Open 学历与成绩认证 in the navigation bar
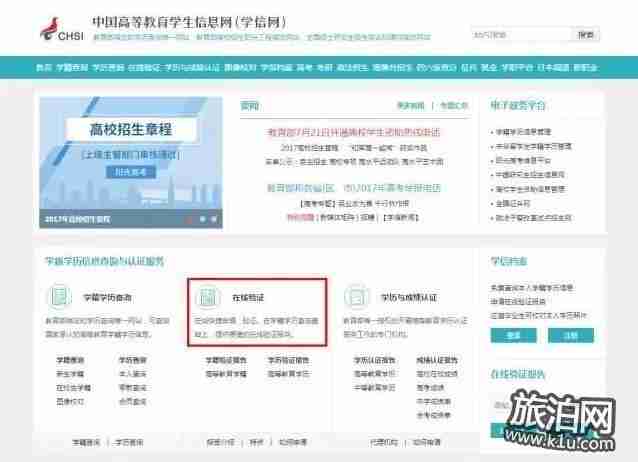The height and width of the screenshot is (462, 638). pyautogui.click(x=192, y=68)
